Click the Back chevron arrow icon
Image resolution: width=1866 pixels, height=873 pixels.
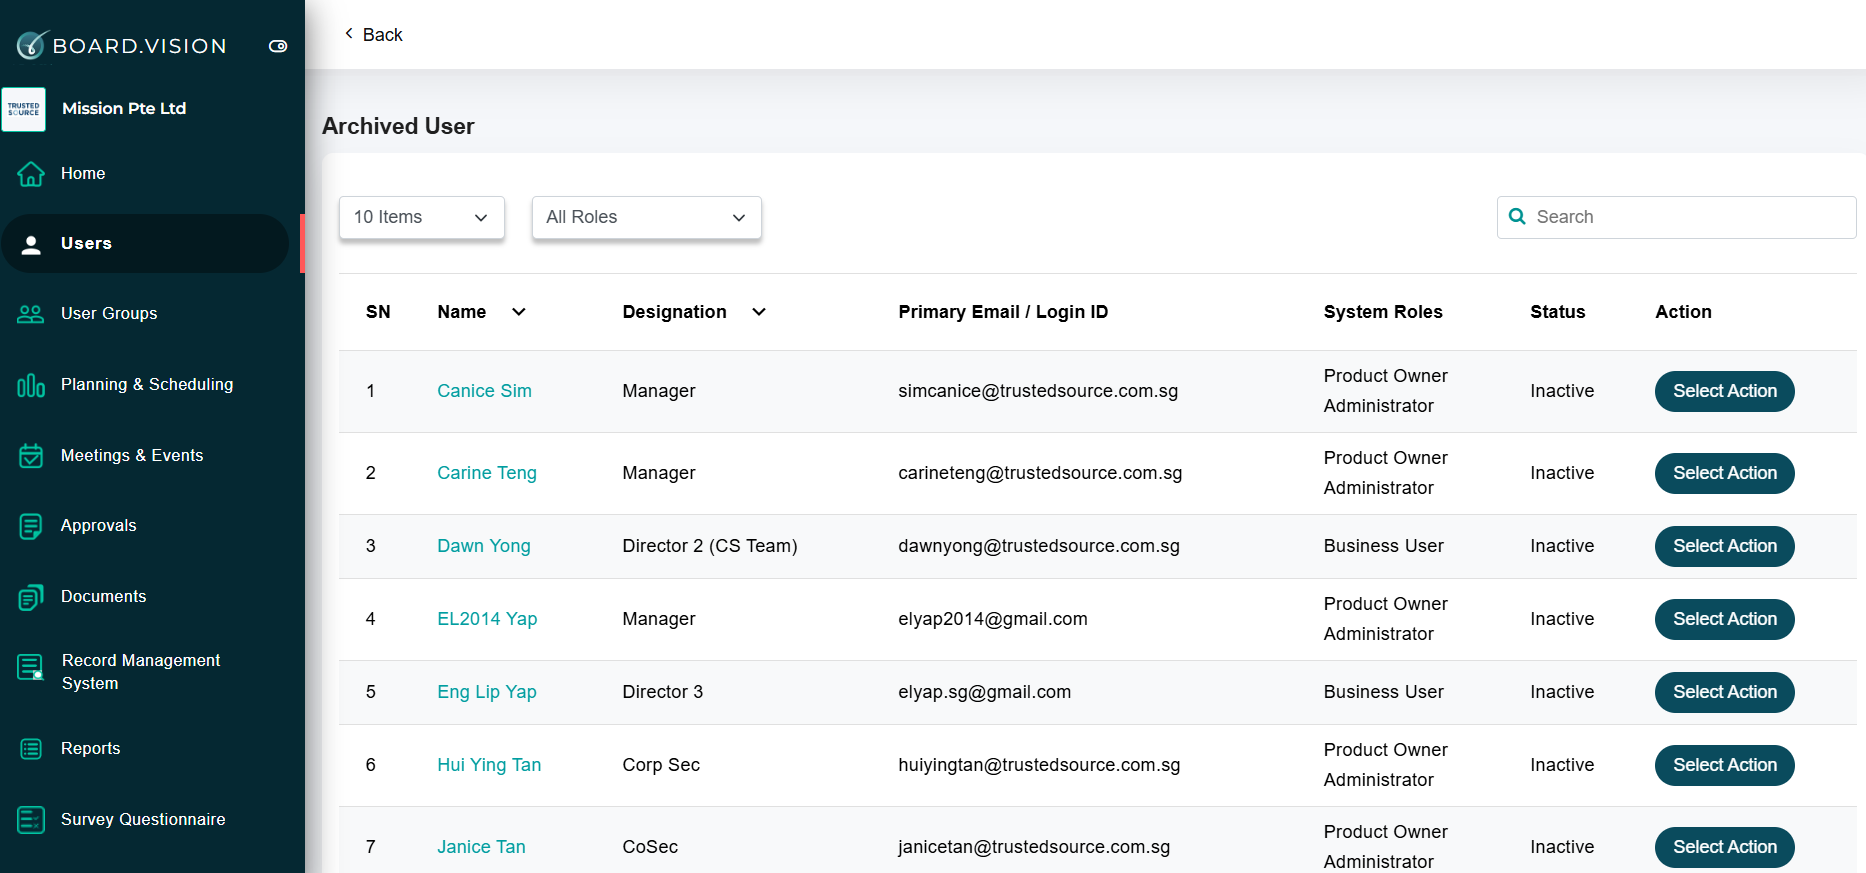pyautogui.click(x=349, y=34)
